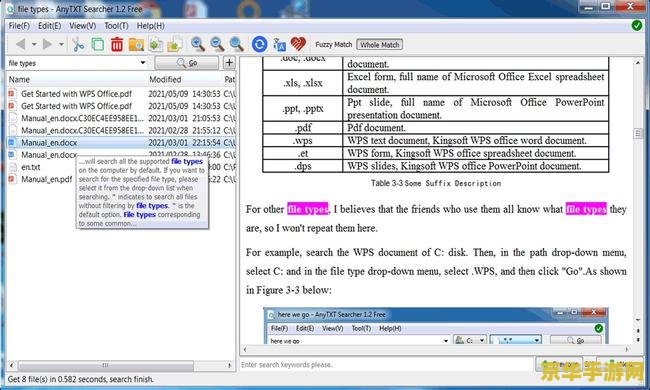Open the translate language icon

279,44
